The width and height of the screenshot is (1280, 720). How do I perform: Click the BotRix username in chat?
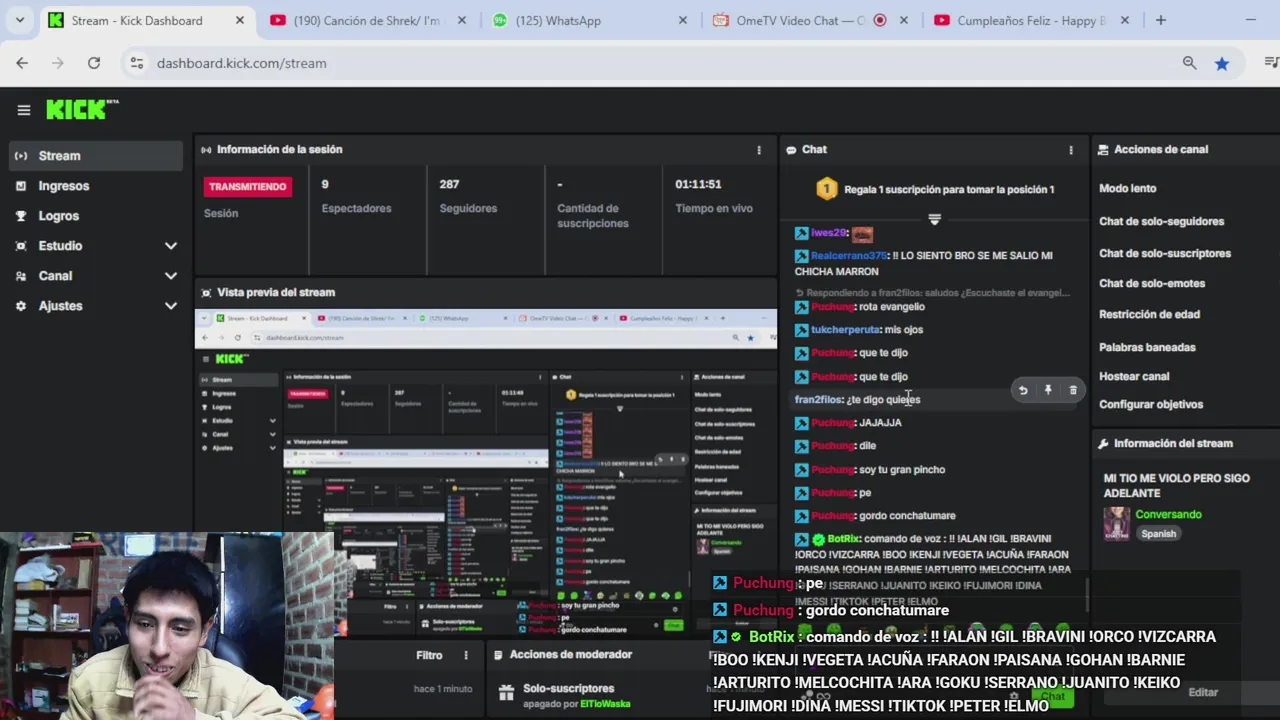pos(843,539)
